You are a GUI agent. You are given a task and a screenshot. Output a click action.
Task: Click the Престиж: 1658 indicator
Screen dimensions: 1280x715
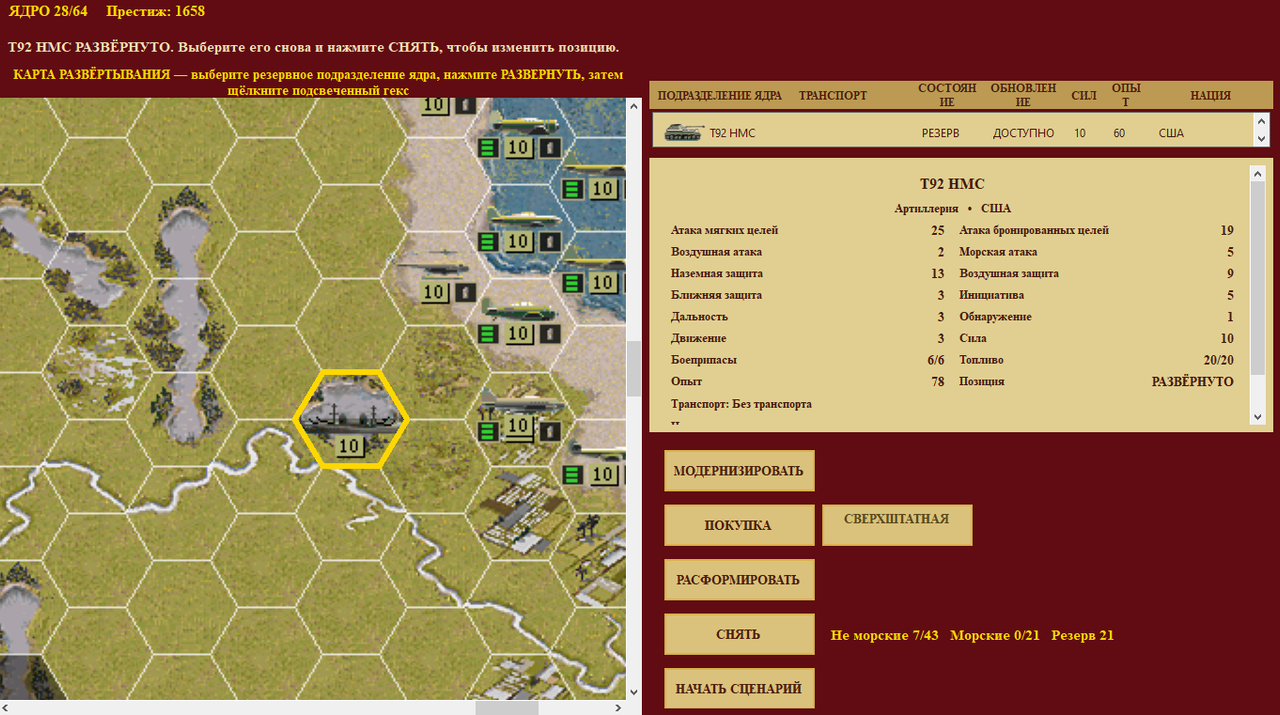click(x=155, y=11)
